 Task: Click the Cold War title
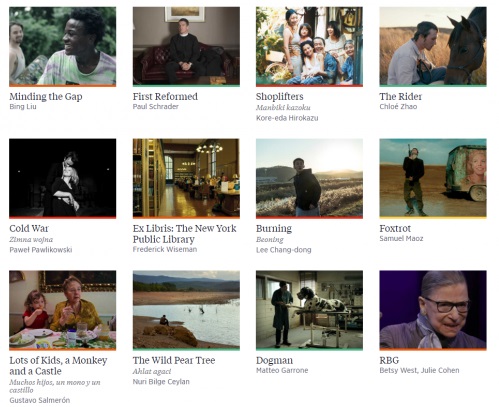(29, 228)
